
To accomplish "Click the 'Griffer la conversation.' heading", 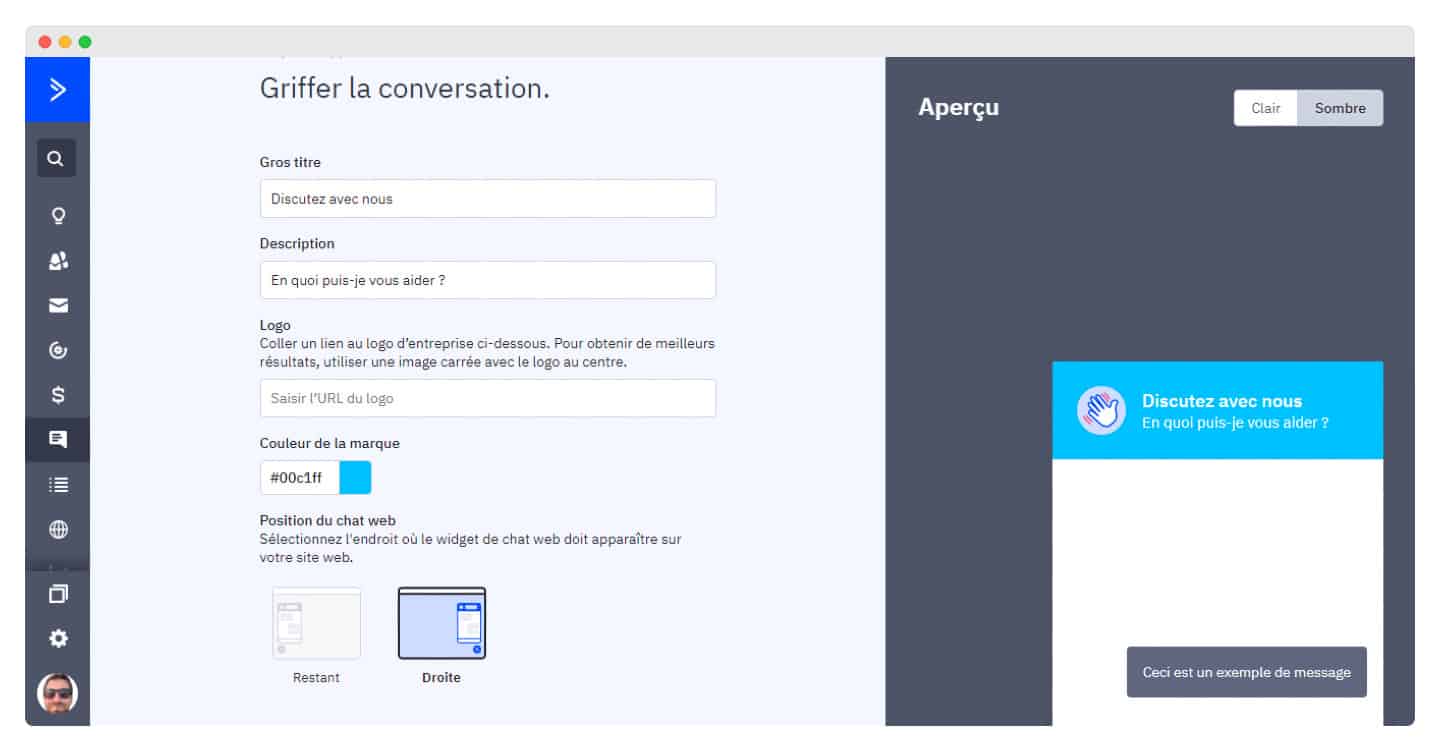I will tap(405, 88).
